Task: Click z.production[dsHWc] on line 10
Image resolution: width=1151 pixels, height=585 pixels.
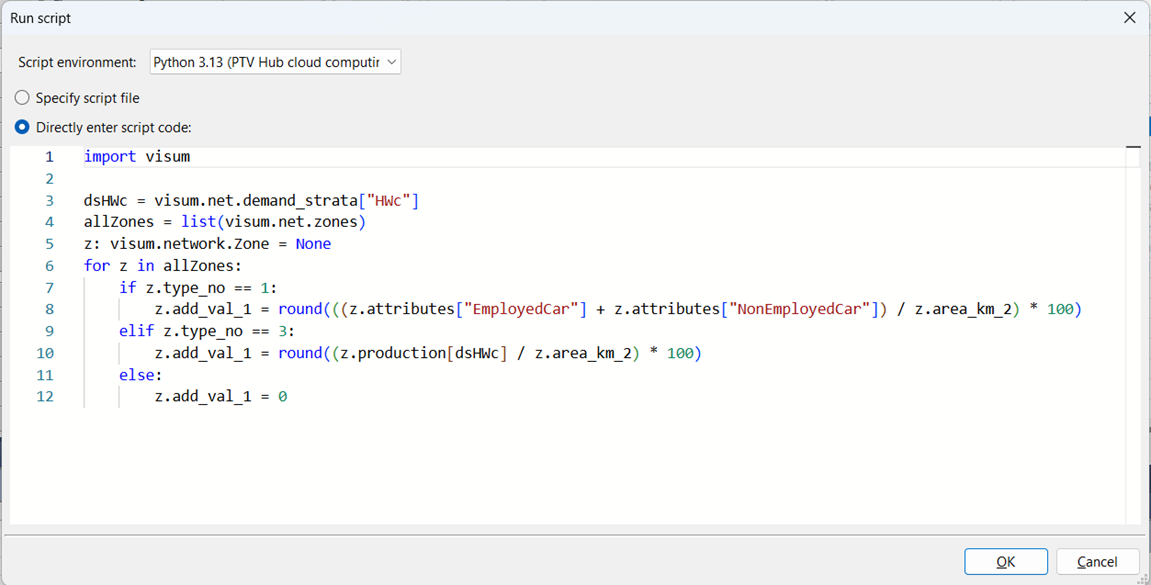Action: pyautogui.click(x=427, y=353)
